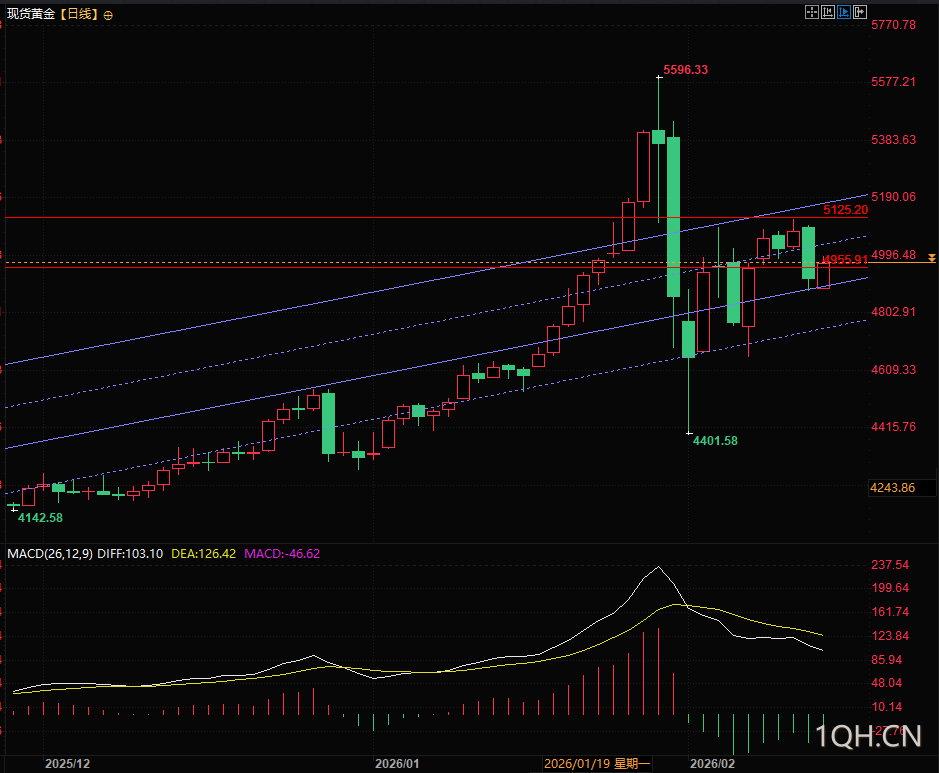The height and width of the screenshot is (773, 939).
Task: Click the 199.64 MACD axis label
Action: tap(890, 587)
